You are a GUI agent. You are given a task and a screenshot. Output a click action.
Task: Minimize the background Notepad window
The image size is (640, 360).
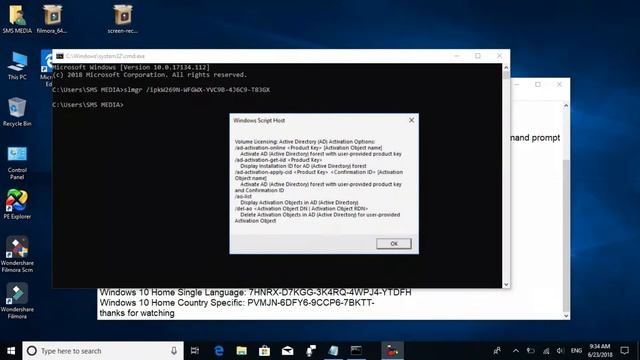517,84
